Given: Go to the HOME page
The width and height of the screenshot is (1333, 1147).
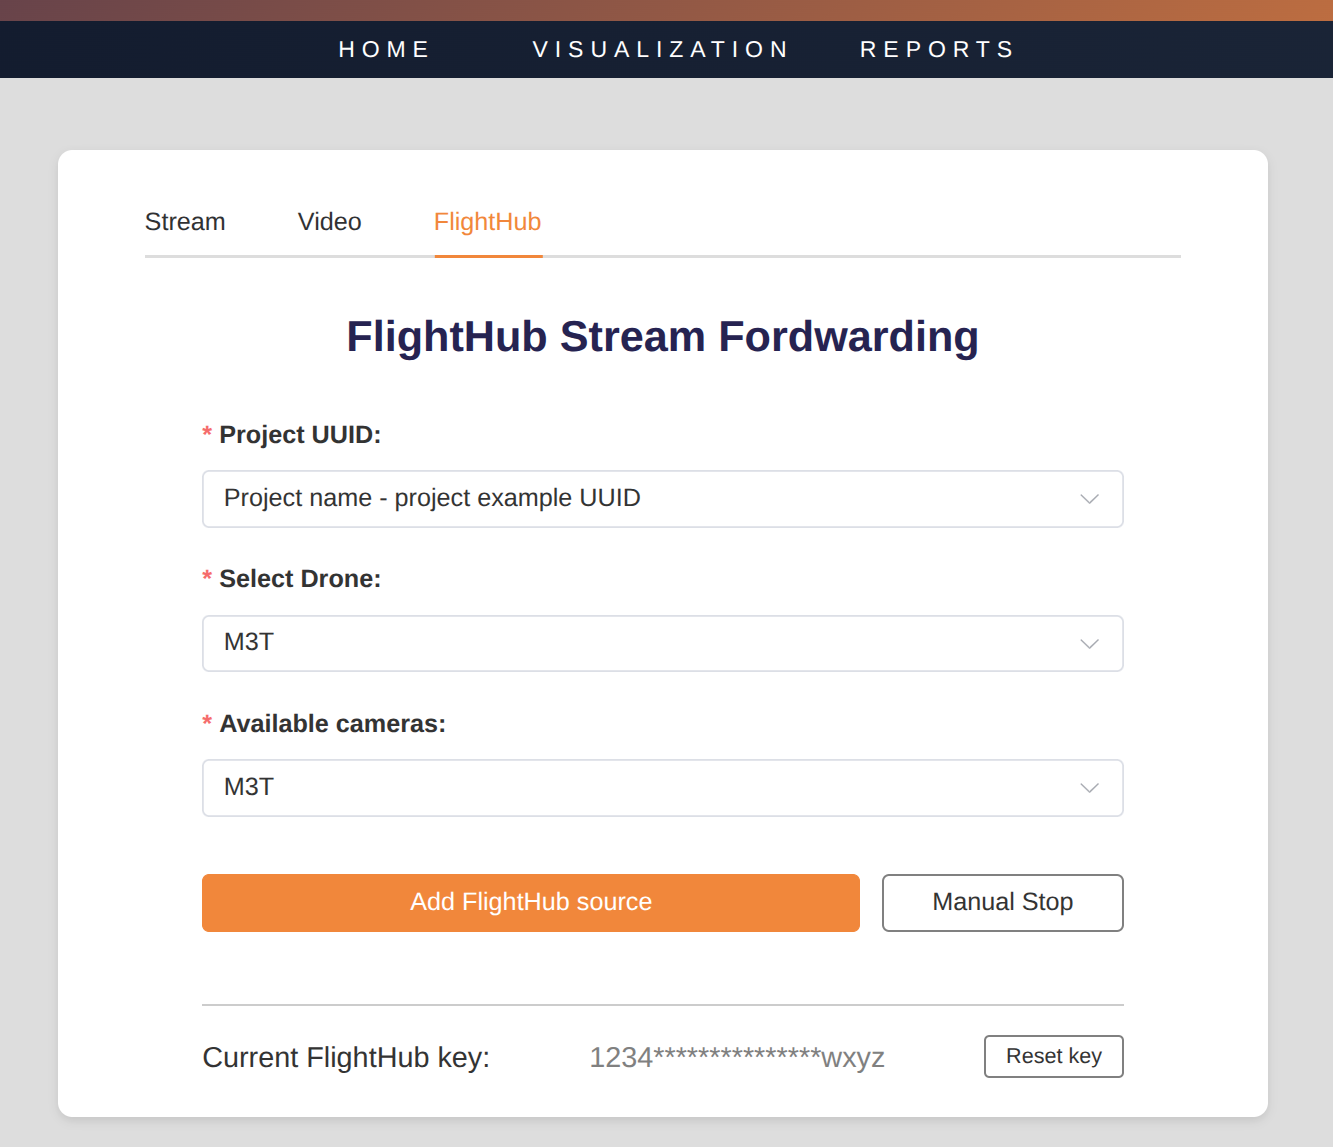Looking at the screenshot, I should pos(384,50).
